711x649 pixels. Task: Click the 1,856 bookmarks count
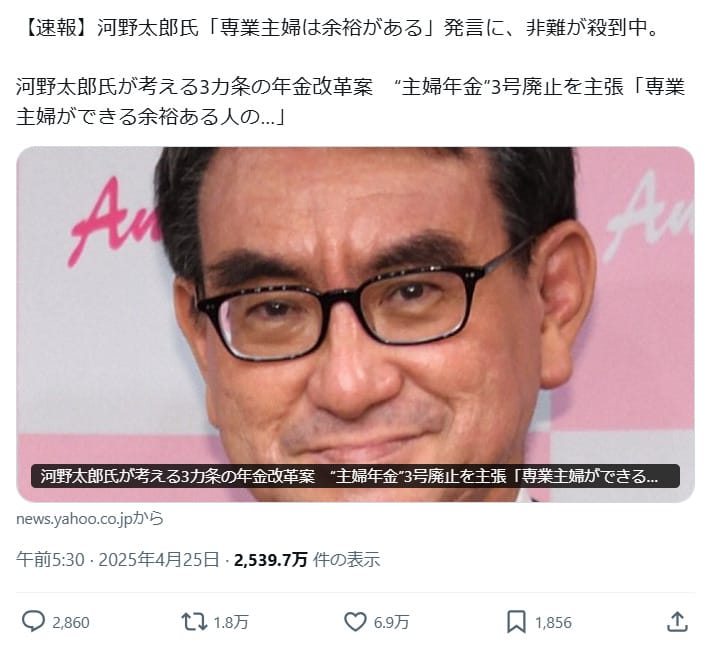[x=553, y=623]
